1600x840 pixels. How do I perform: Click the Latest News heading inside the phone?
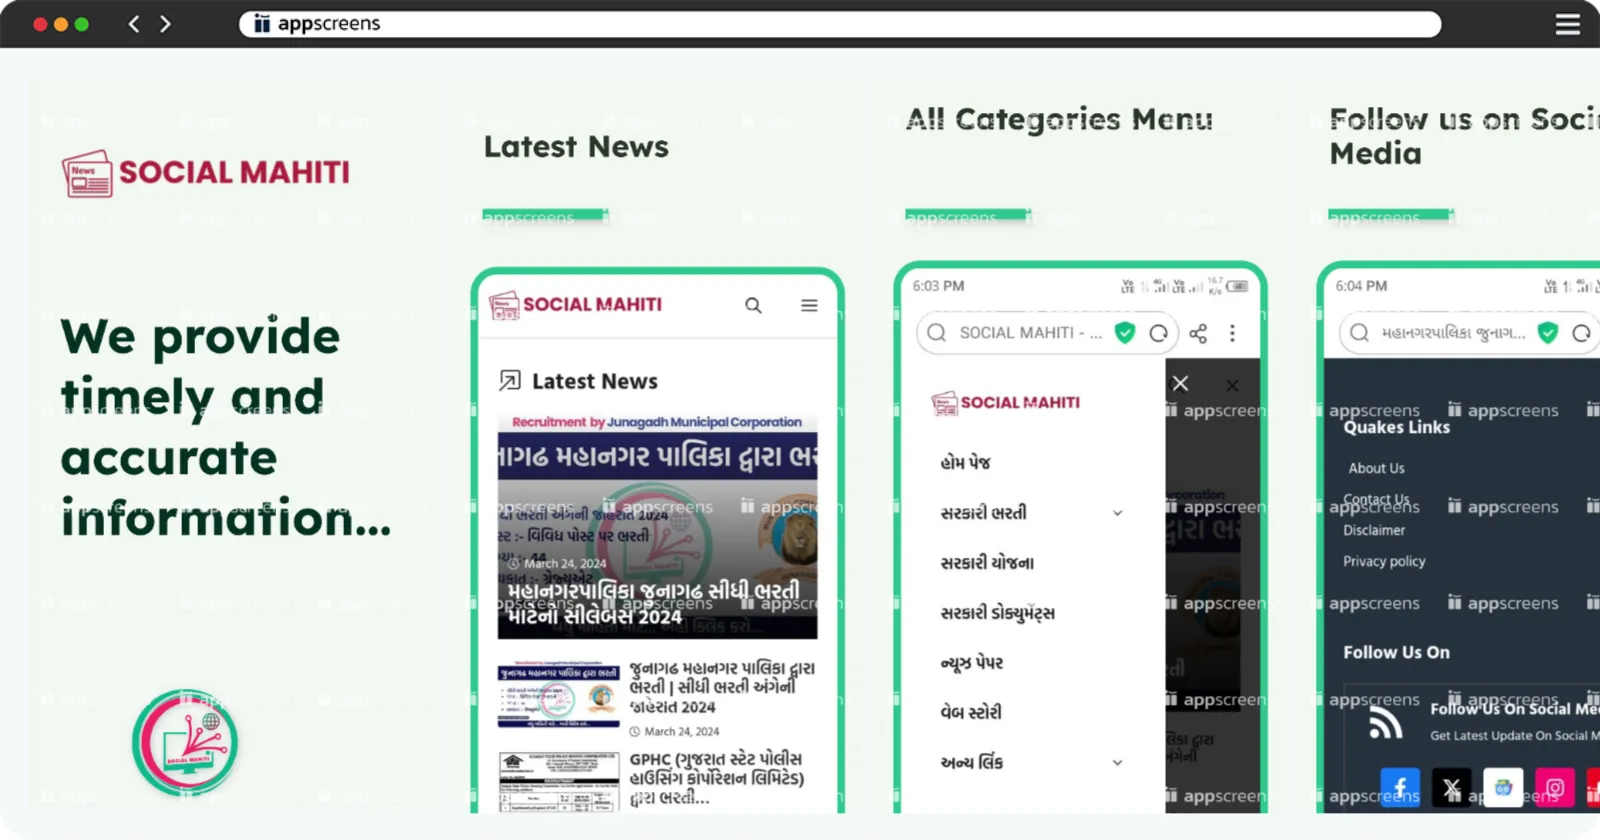coord(595,381)
